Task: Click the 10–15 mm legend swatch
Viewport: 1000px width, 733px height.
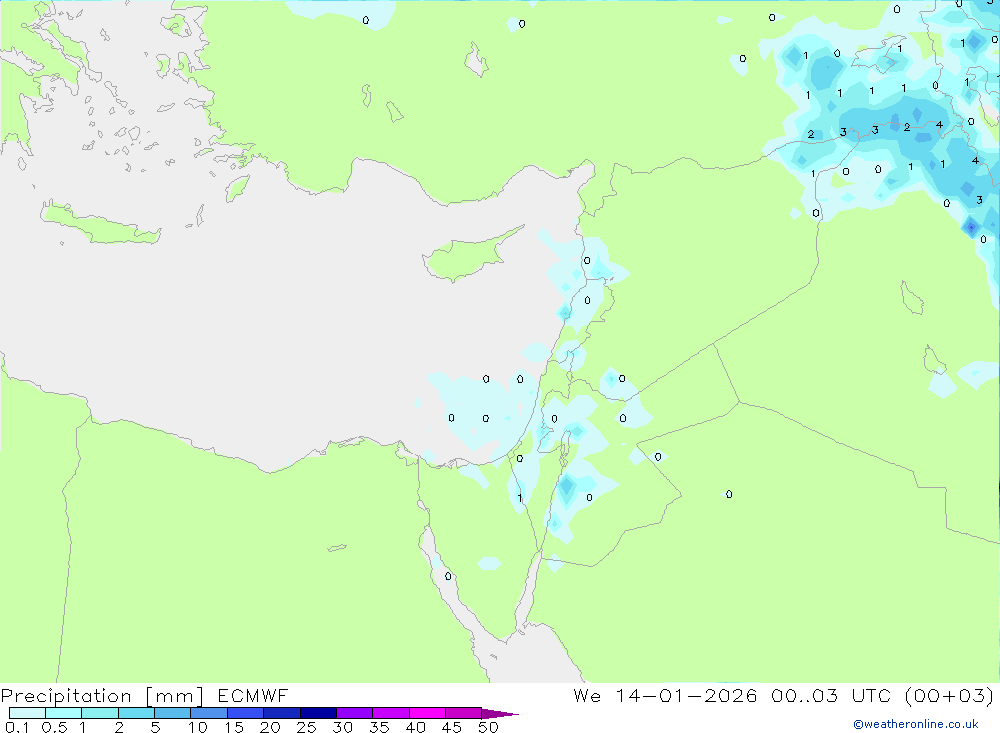Action: 209,713
